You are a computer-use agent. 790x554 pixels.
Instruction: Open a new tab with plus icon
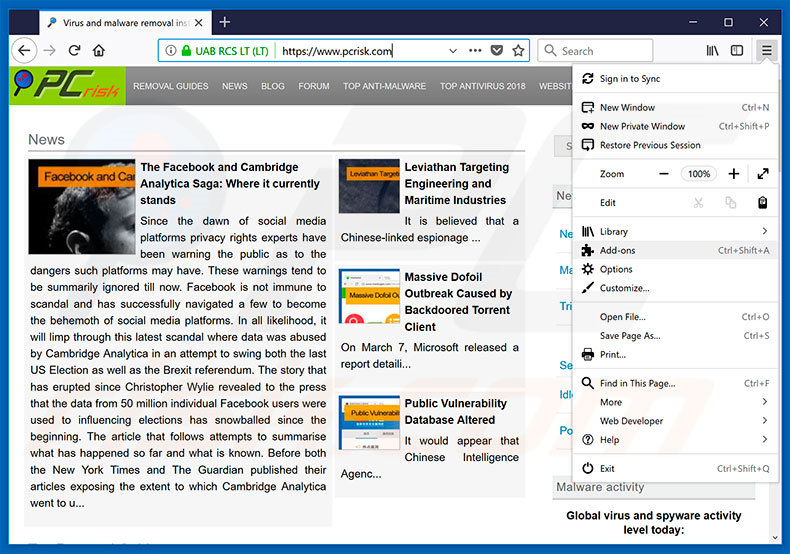click(224, 22)
